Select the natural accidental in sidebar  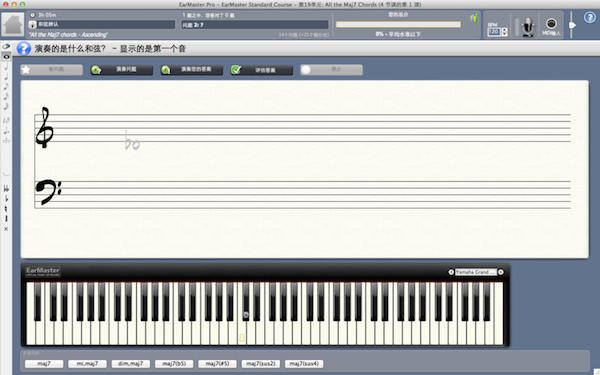click(x=6, y=209)
